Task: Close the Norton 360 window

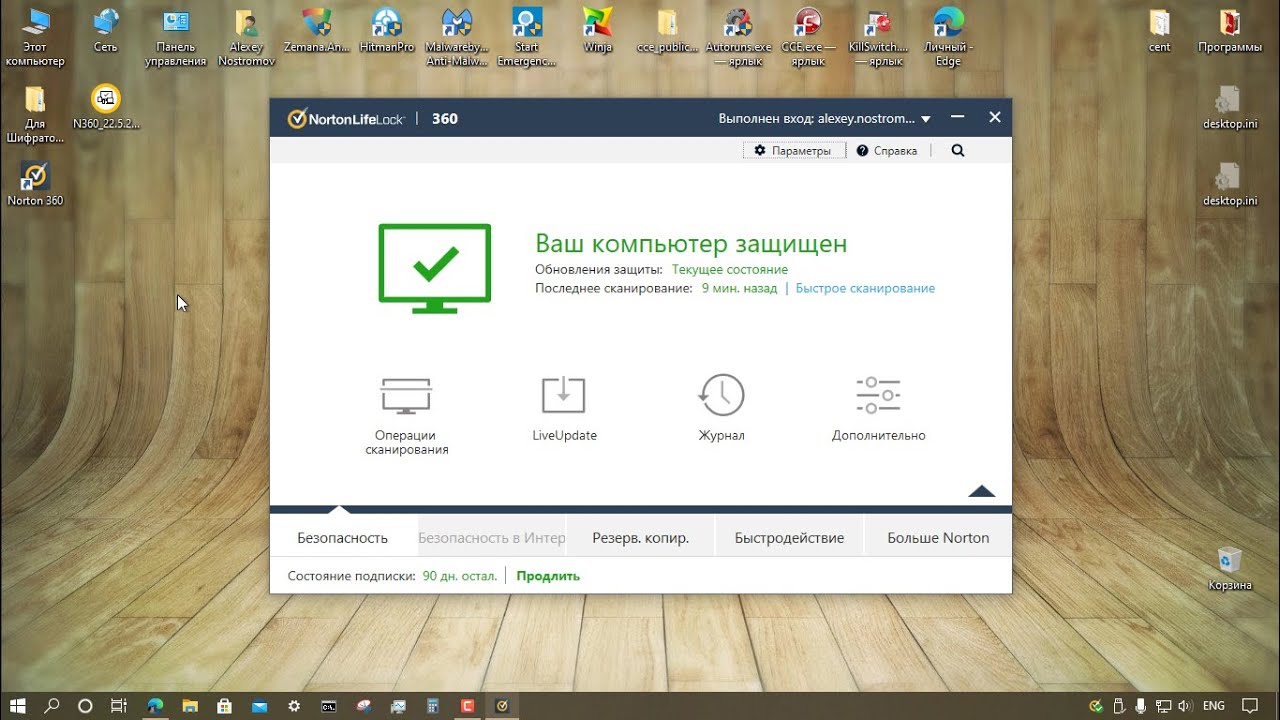Action: pos(994,118)
